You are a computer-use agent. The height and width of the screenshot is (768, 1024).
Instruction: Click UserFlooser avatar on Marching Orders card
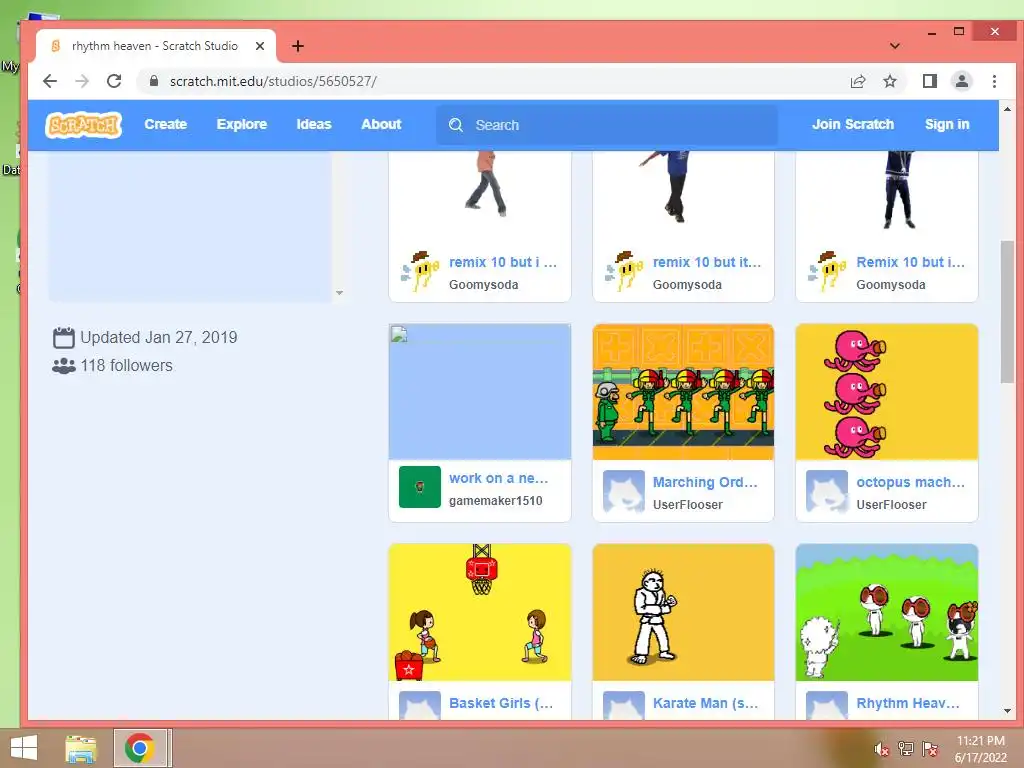[x=624, y=491]
